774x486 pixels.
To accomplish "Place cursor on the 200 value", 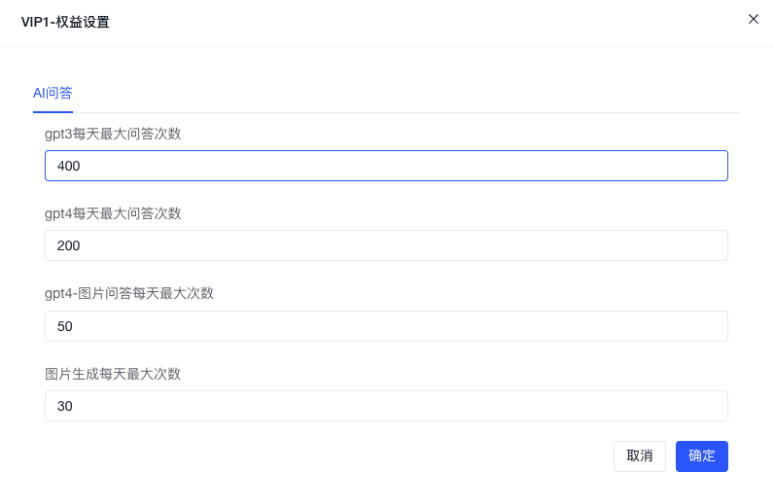I will pos(68,246).
